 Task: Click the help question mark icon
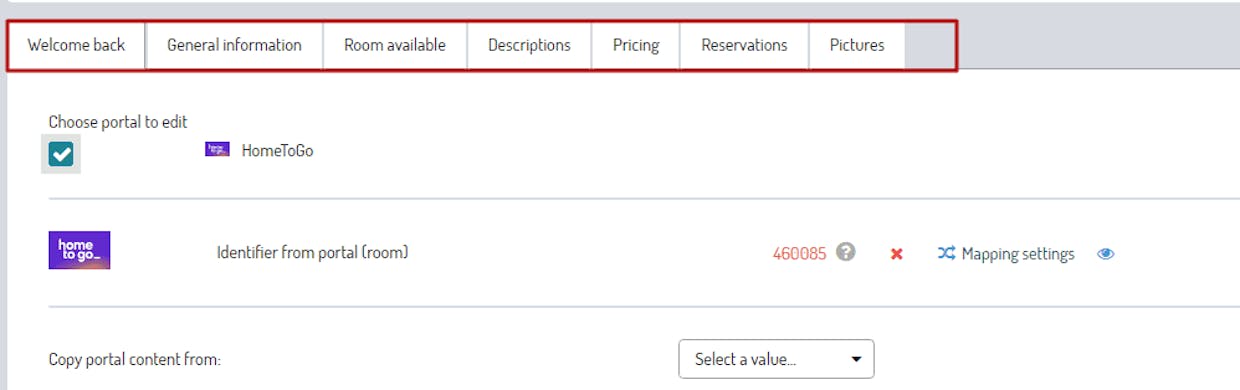[846, 252]
